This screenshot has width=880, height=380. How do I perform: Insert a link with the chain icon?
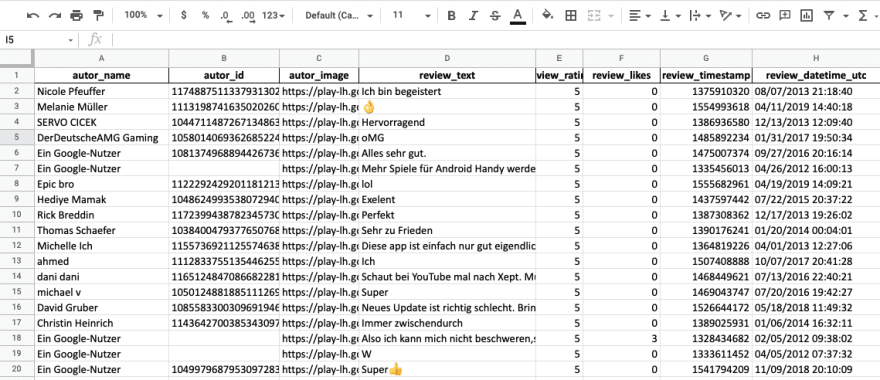pyautogui.click(x=762, y=16)
